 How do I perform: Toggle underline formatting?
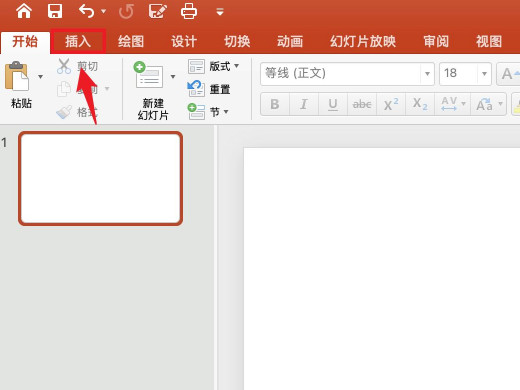[333, 104]
